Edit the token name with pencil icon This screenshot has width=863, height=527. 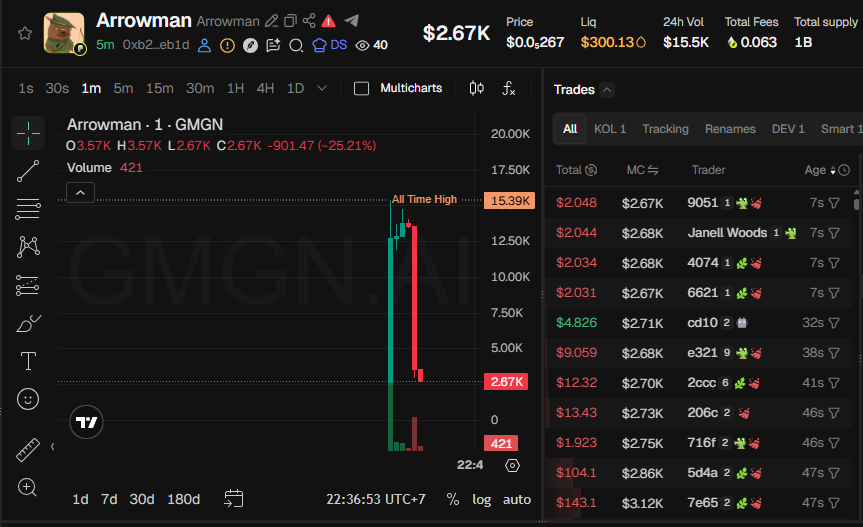271,21
